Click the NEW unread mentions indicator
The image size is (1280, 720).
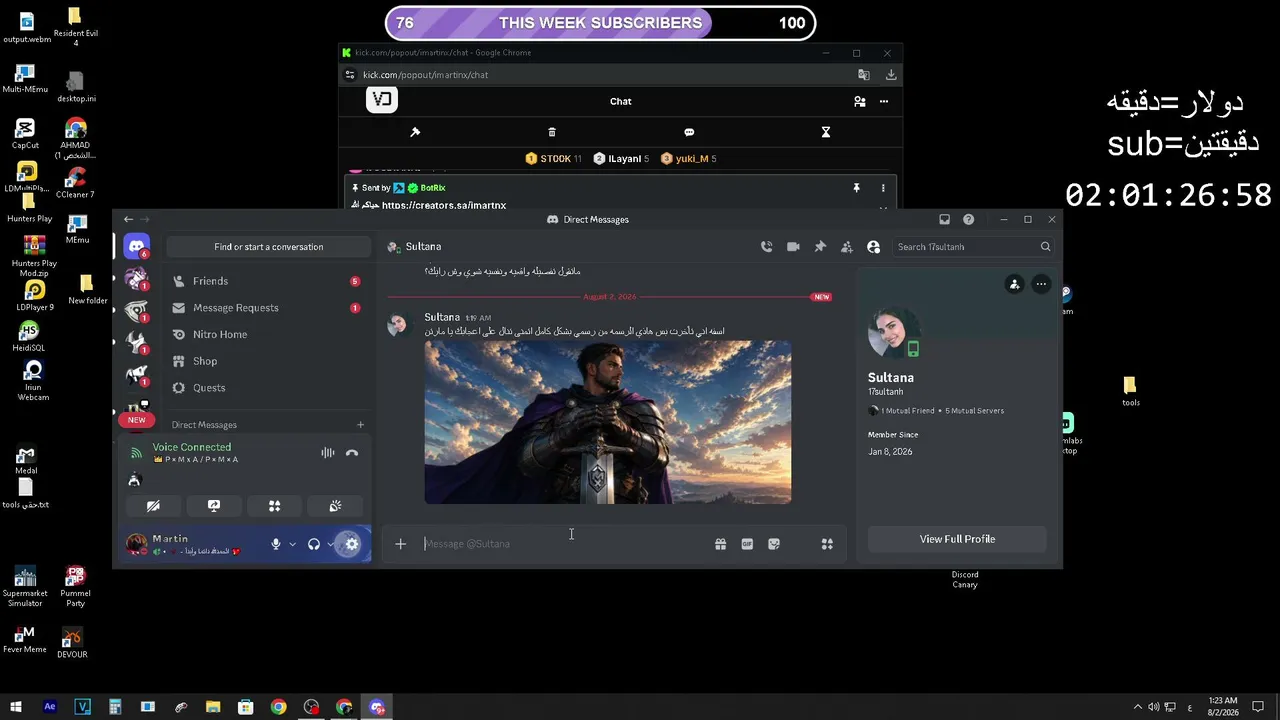137,420
